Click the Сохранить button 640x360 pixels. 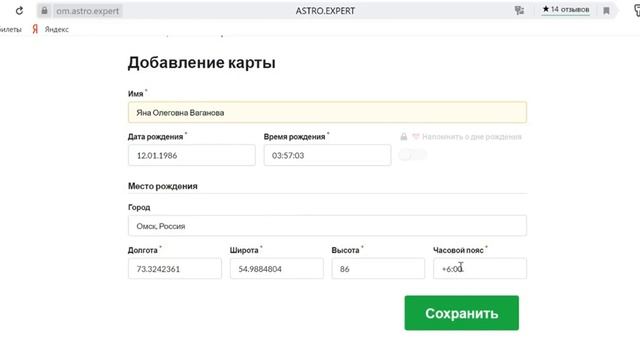point(462,313)
